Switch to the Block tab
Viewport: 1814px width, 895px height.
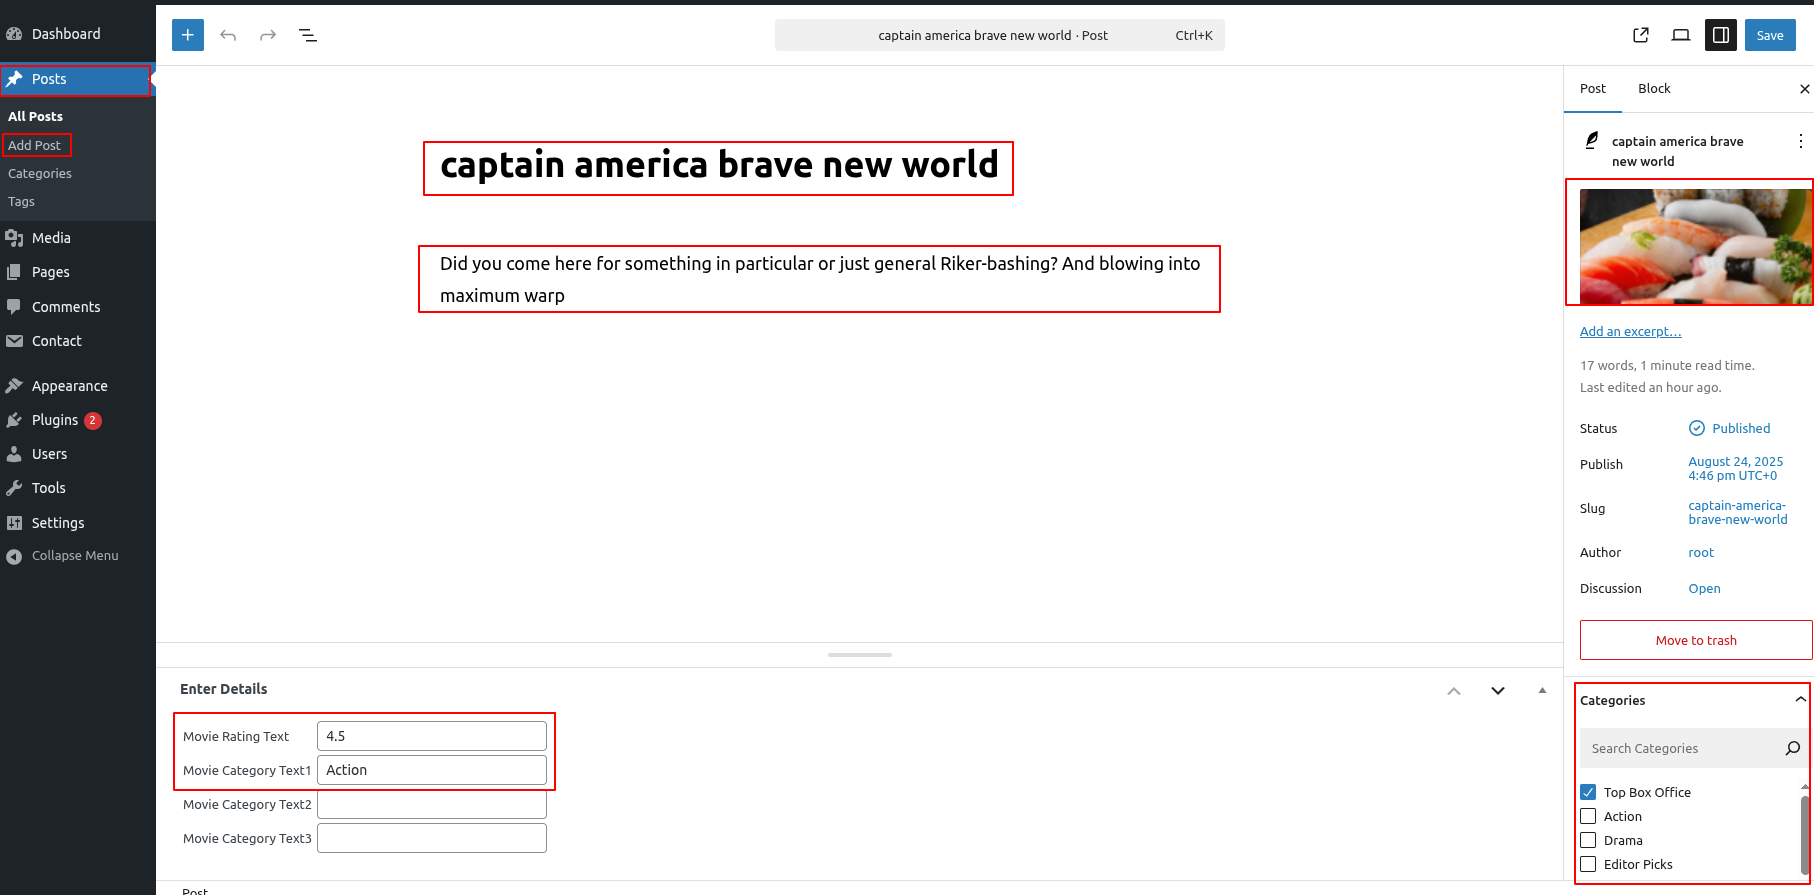pyautogui.click(x=1654, y=89)
